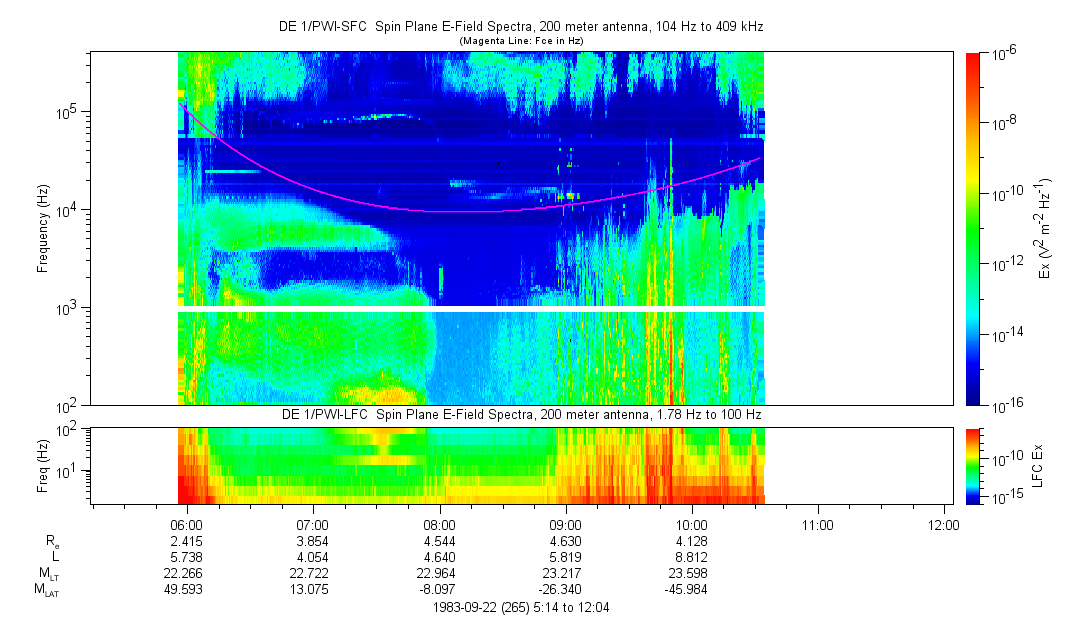The width and height of the screenshot is (1083, 620).
Task: Click the 'Freq (Hz)' lower panel axis label
Action: pos(43,465)
